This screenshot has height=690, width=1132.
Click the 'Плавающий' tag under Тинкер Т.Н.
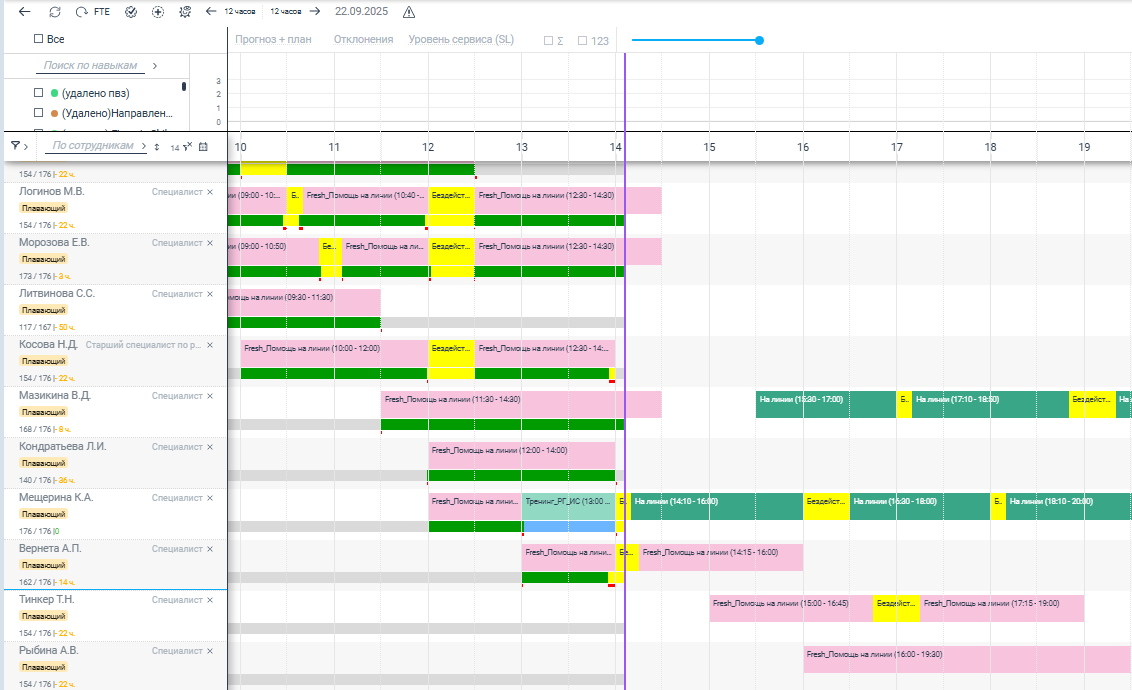coord(43,616)
